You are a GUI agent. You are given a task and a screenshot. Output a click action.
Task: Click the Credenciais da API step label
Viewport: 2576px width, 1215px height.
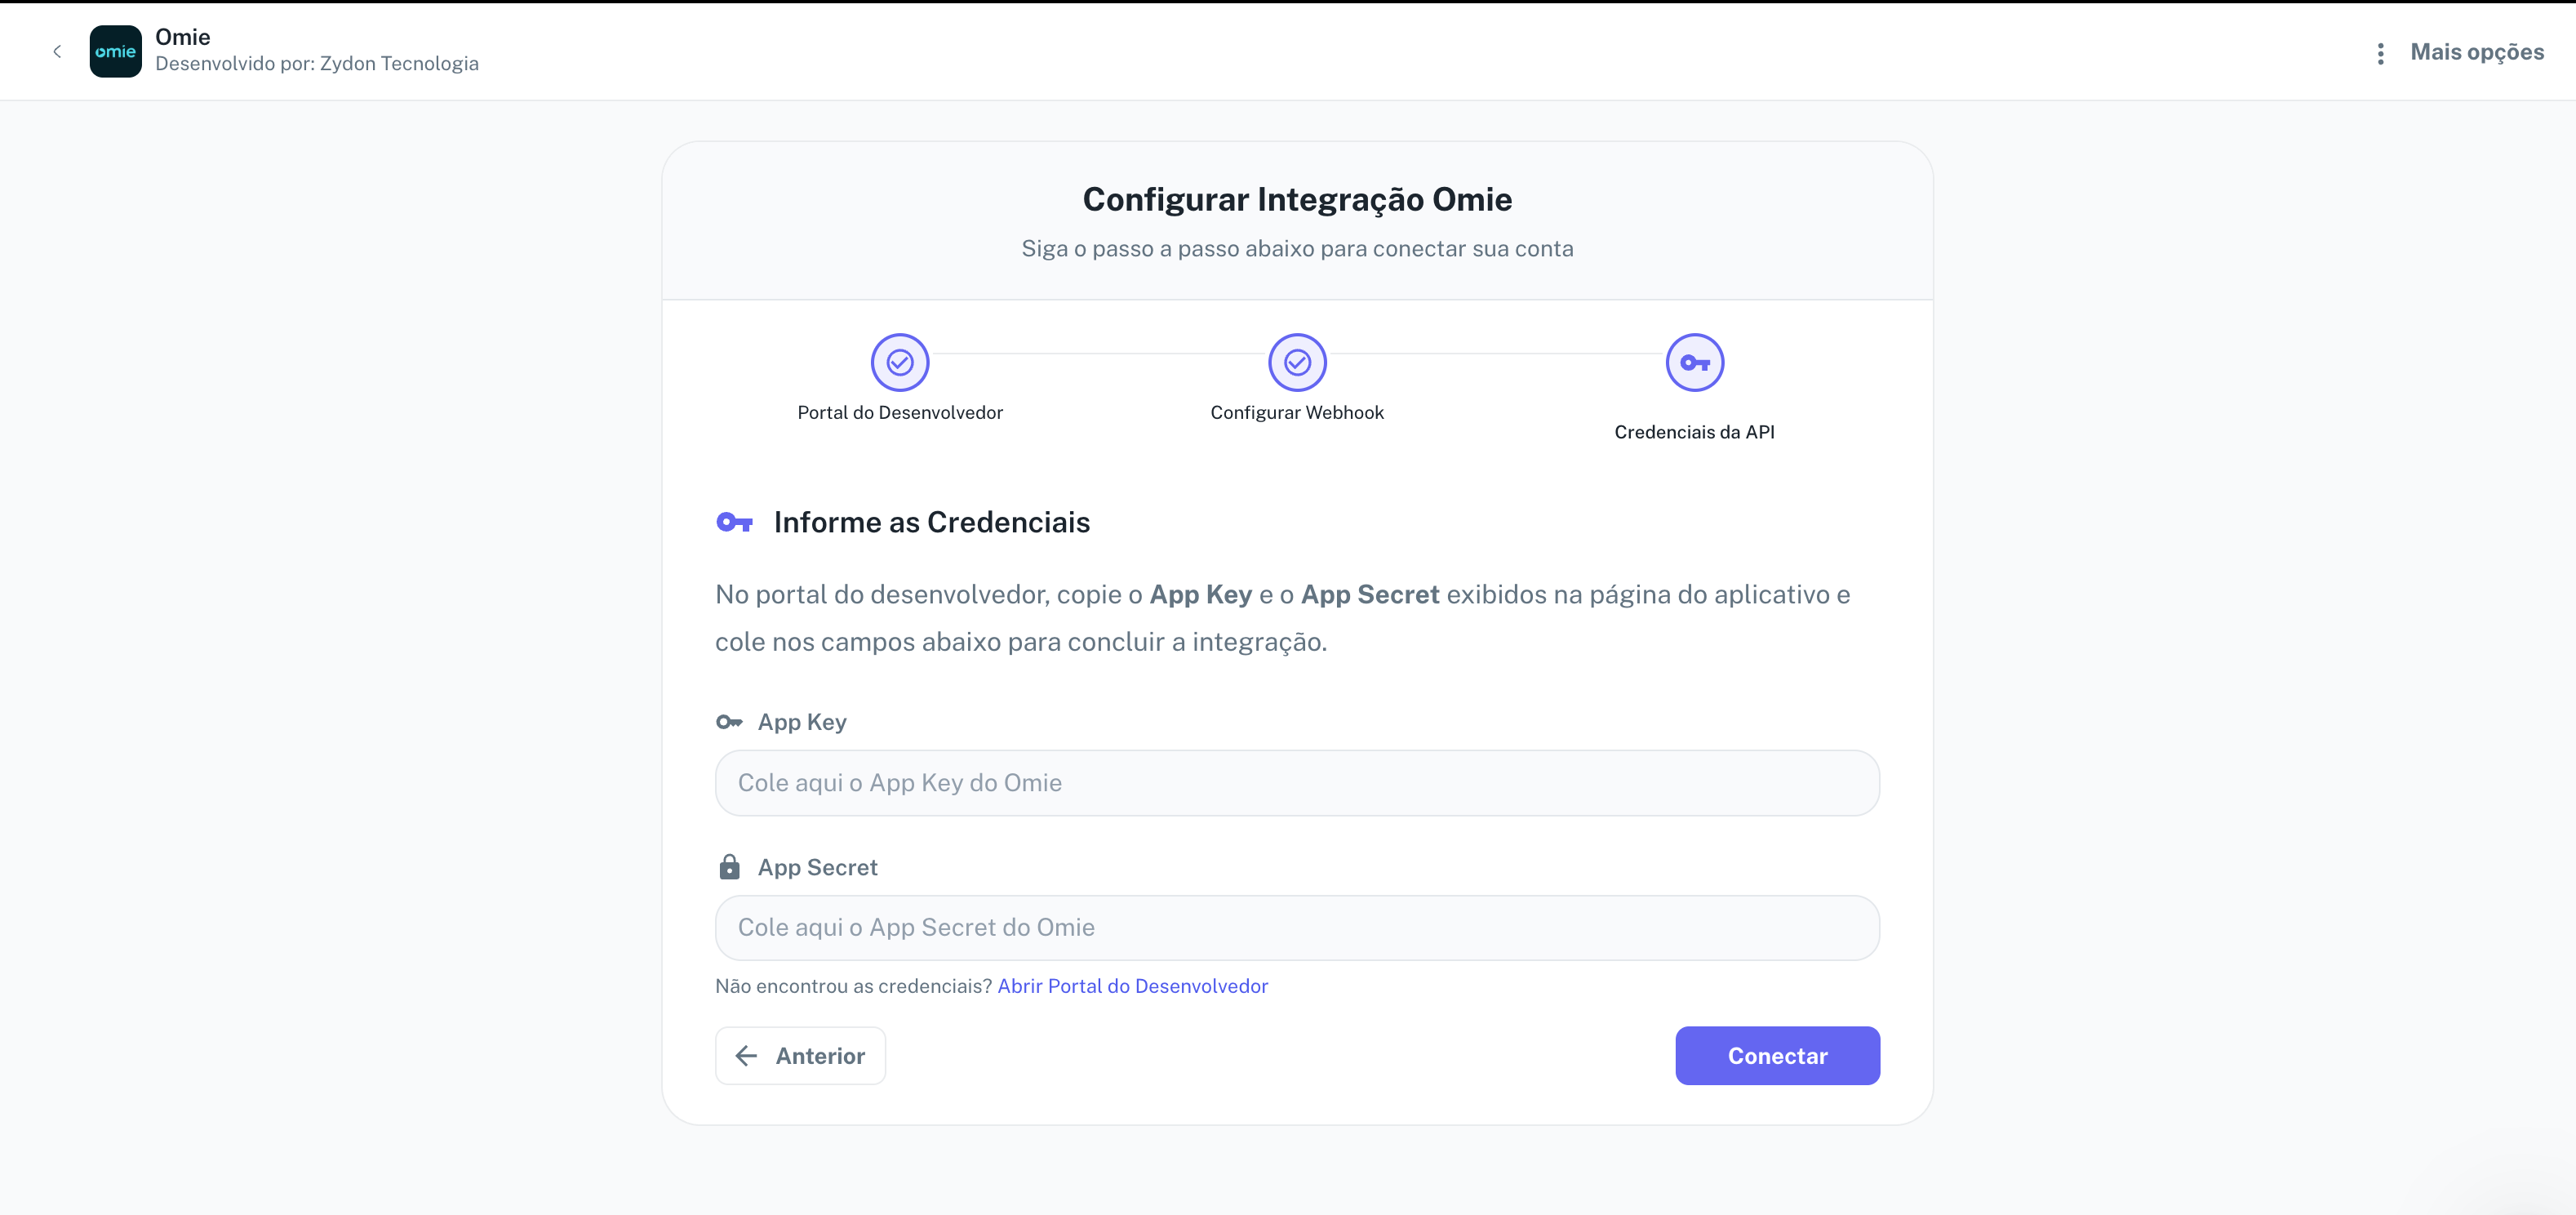click(x=1695, y=432)
